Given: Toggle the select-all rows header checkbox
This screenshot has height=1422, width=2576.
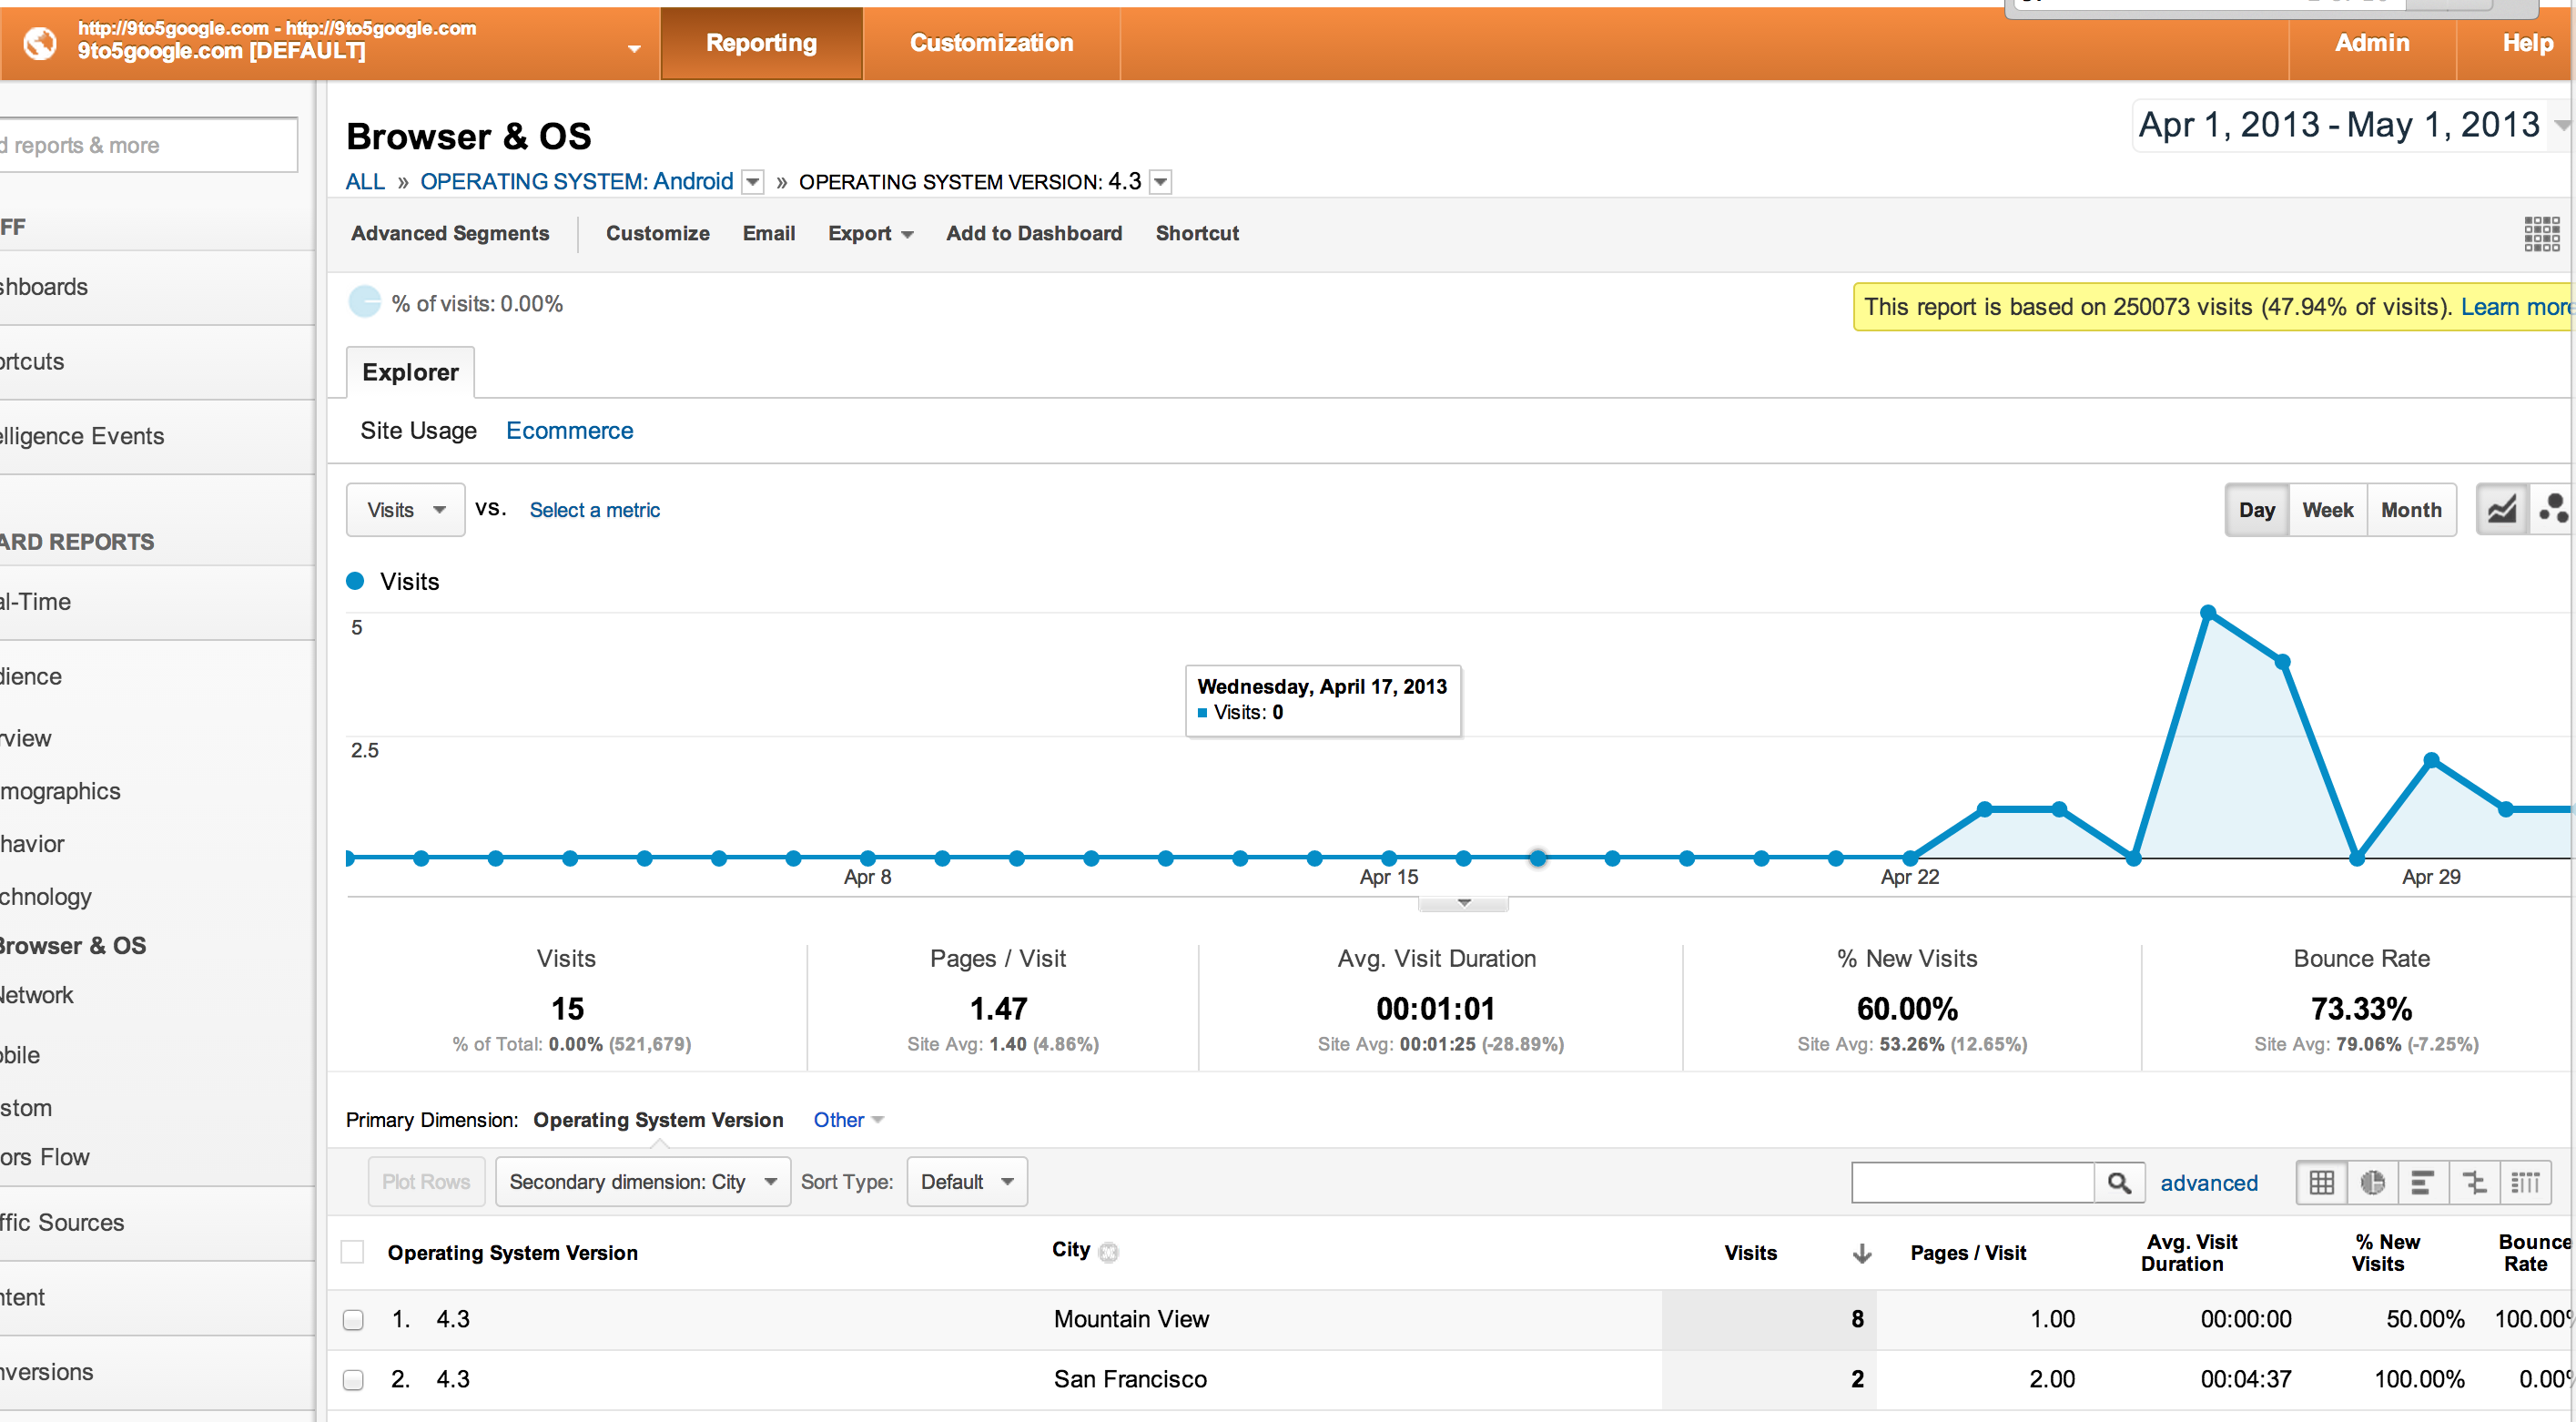Looking at the screenshot, I should coord(353,1251).
